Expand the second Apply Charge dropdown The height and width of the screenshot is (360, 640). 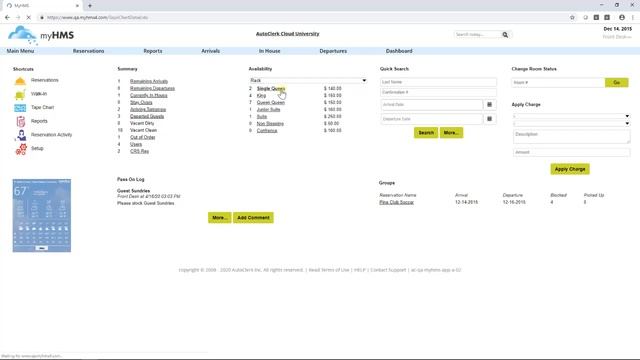coord(571,123)
